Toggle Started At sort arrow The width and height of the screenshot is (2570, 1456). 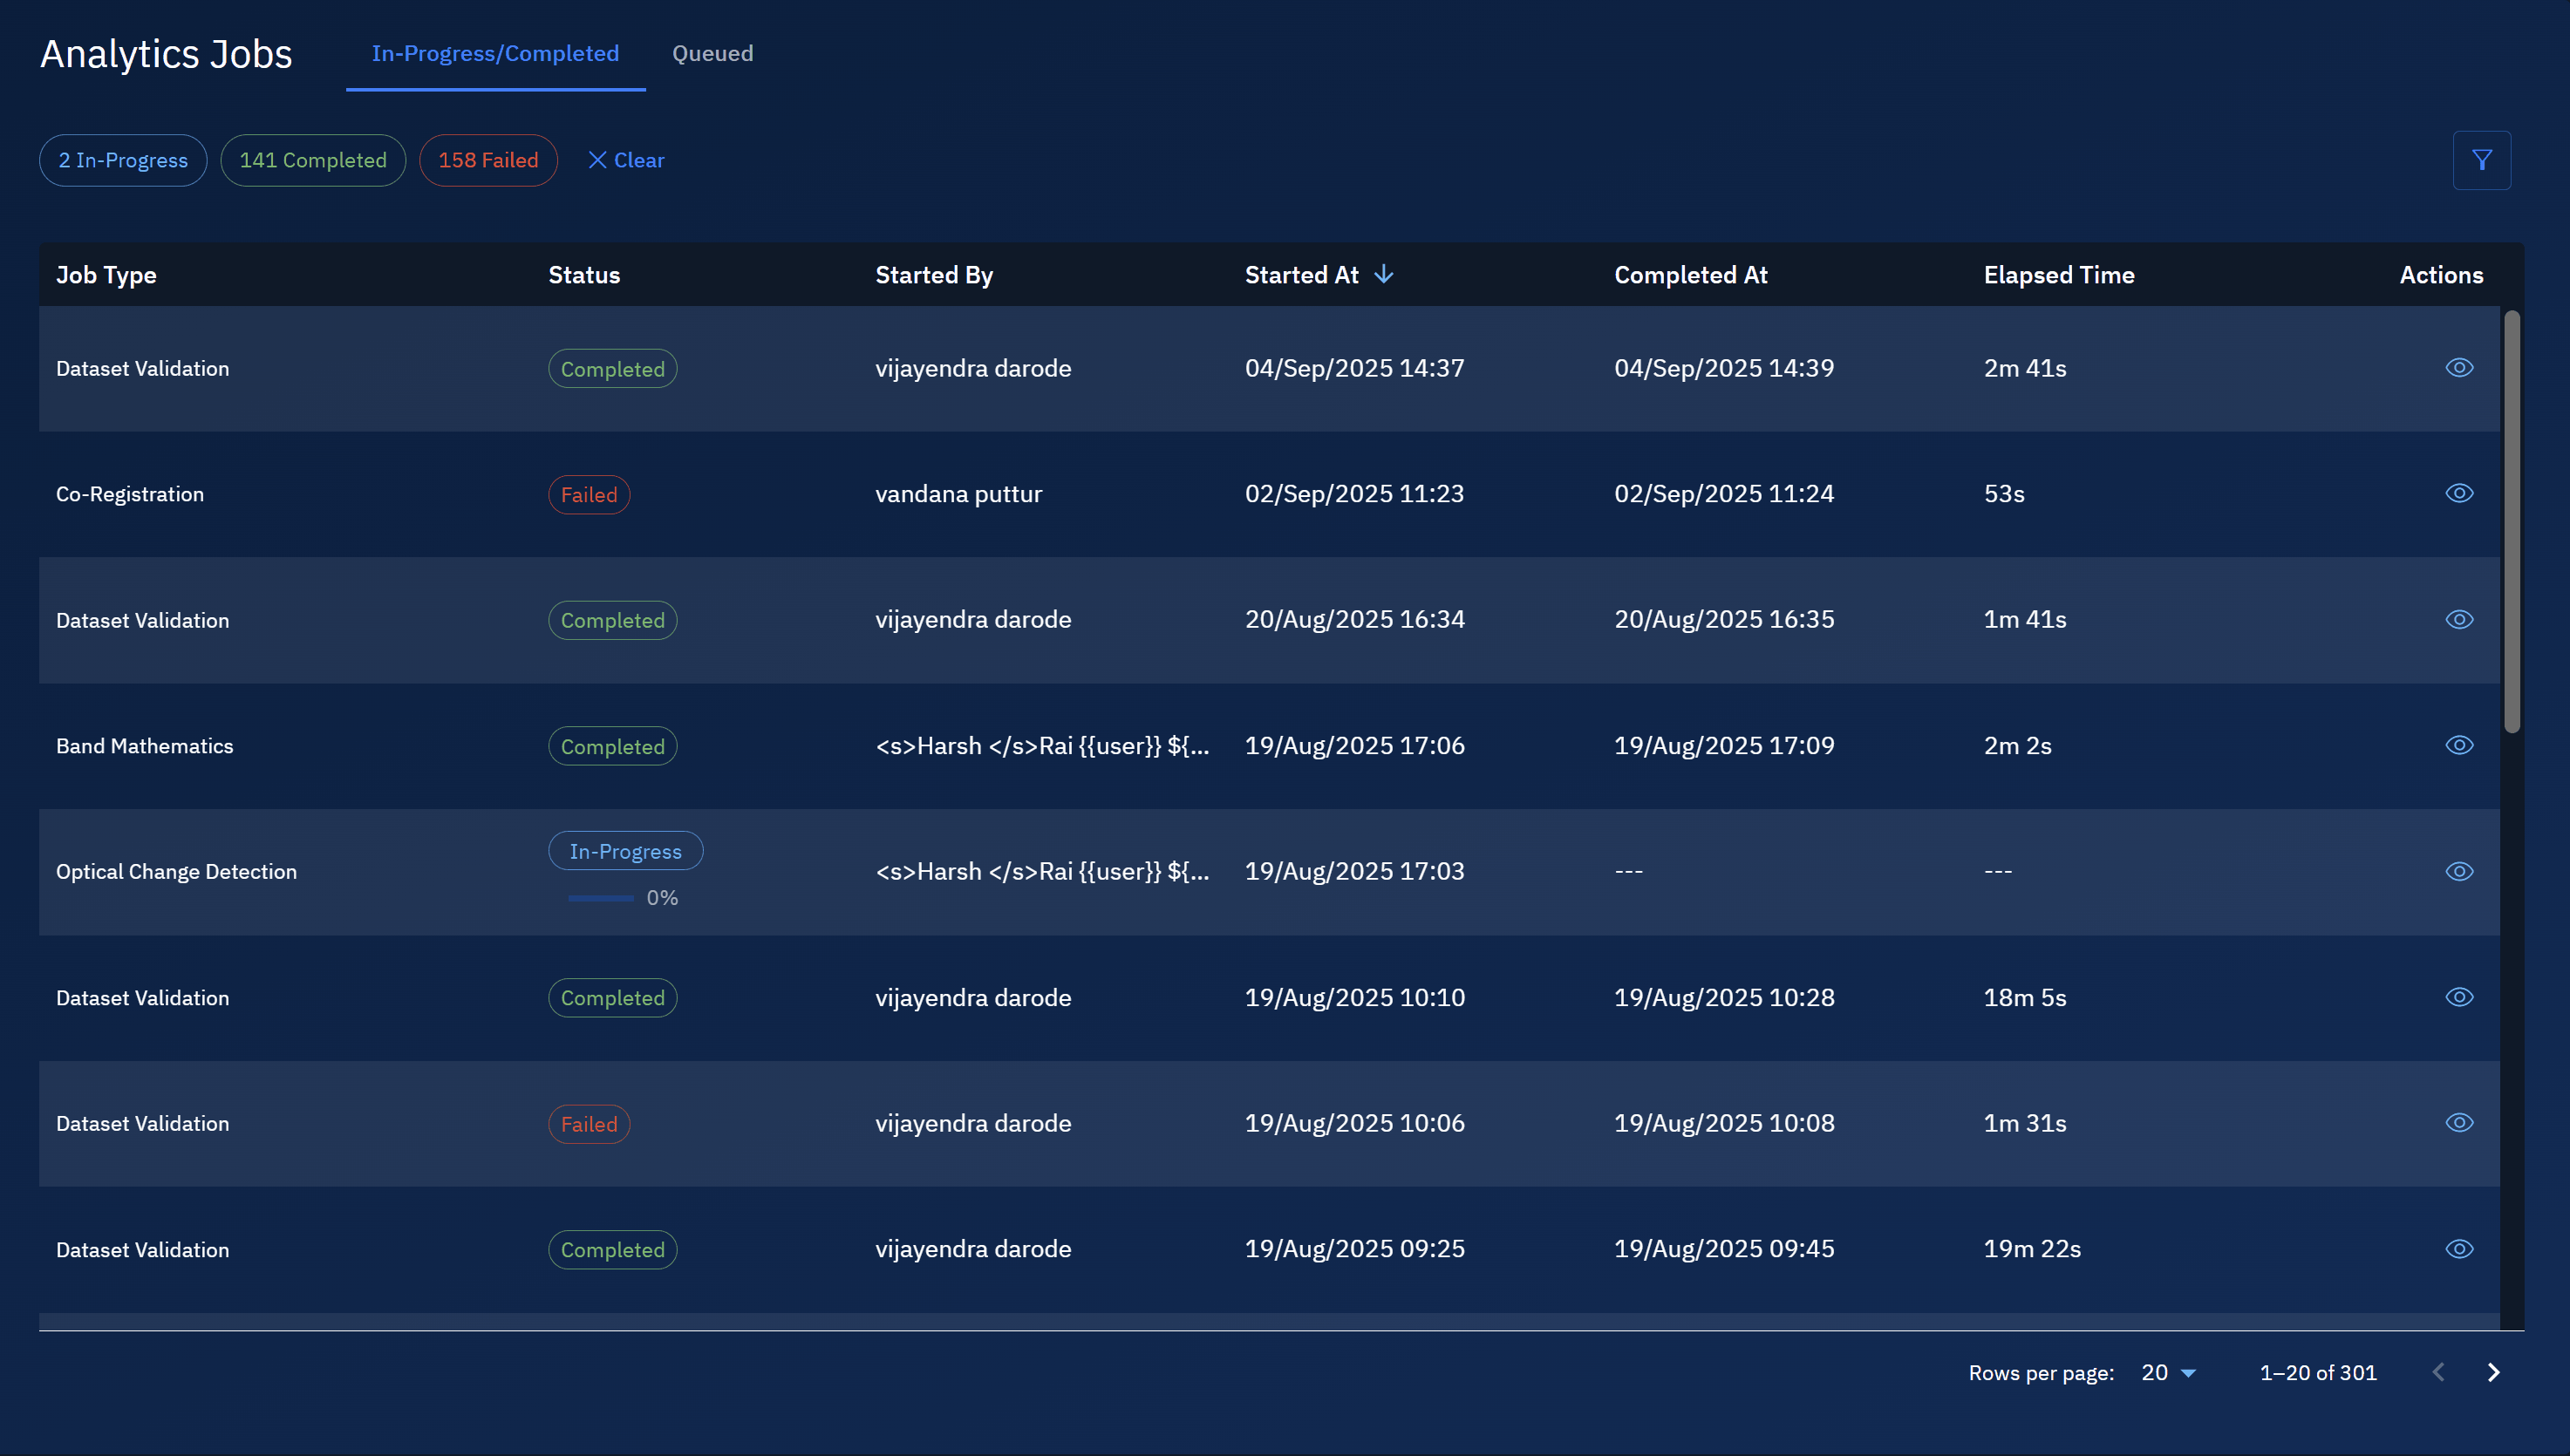pos(1384,275)
